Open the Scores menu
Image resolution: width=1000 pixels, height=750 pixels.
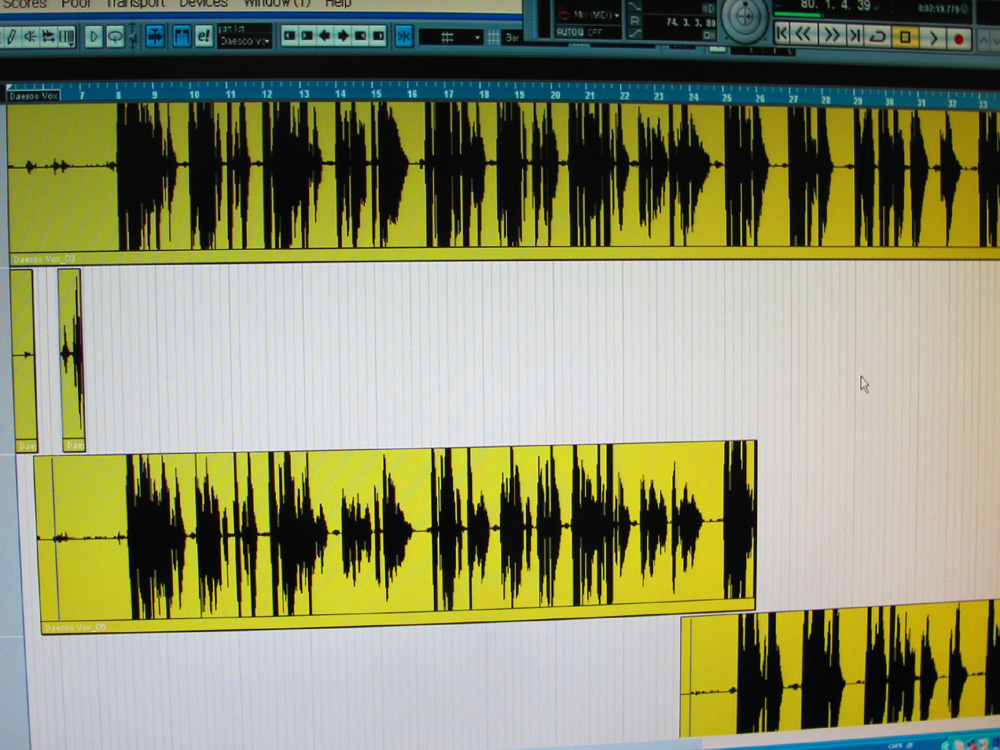point(24,4)
